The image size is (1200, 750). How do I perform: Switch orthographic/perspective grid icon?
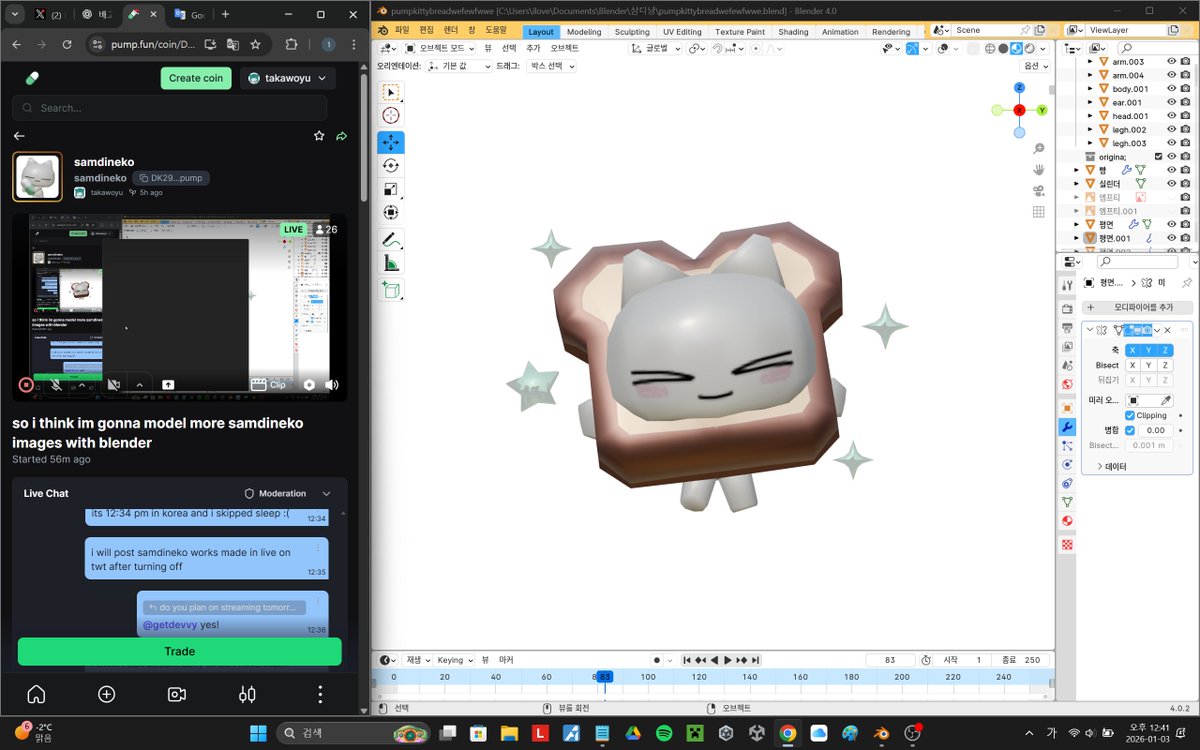(x=1039, y=212)
